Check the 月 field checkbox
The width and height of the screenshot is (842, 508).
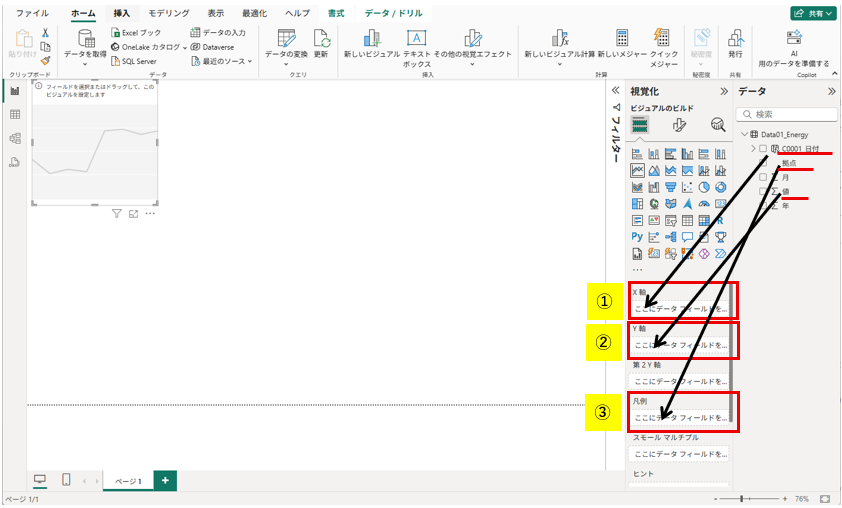[763, 177]
